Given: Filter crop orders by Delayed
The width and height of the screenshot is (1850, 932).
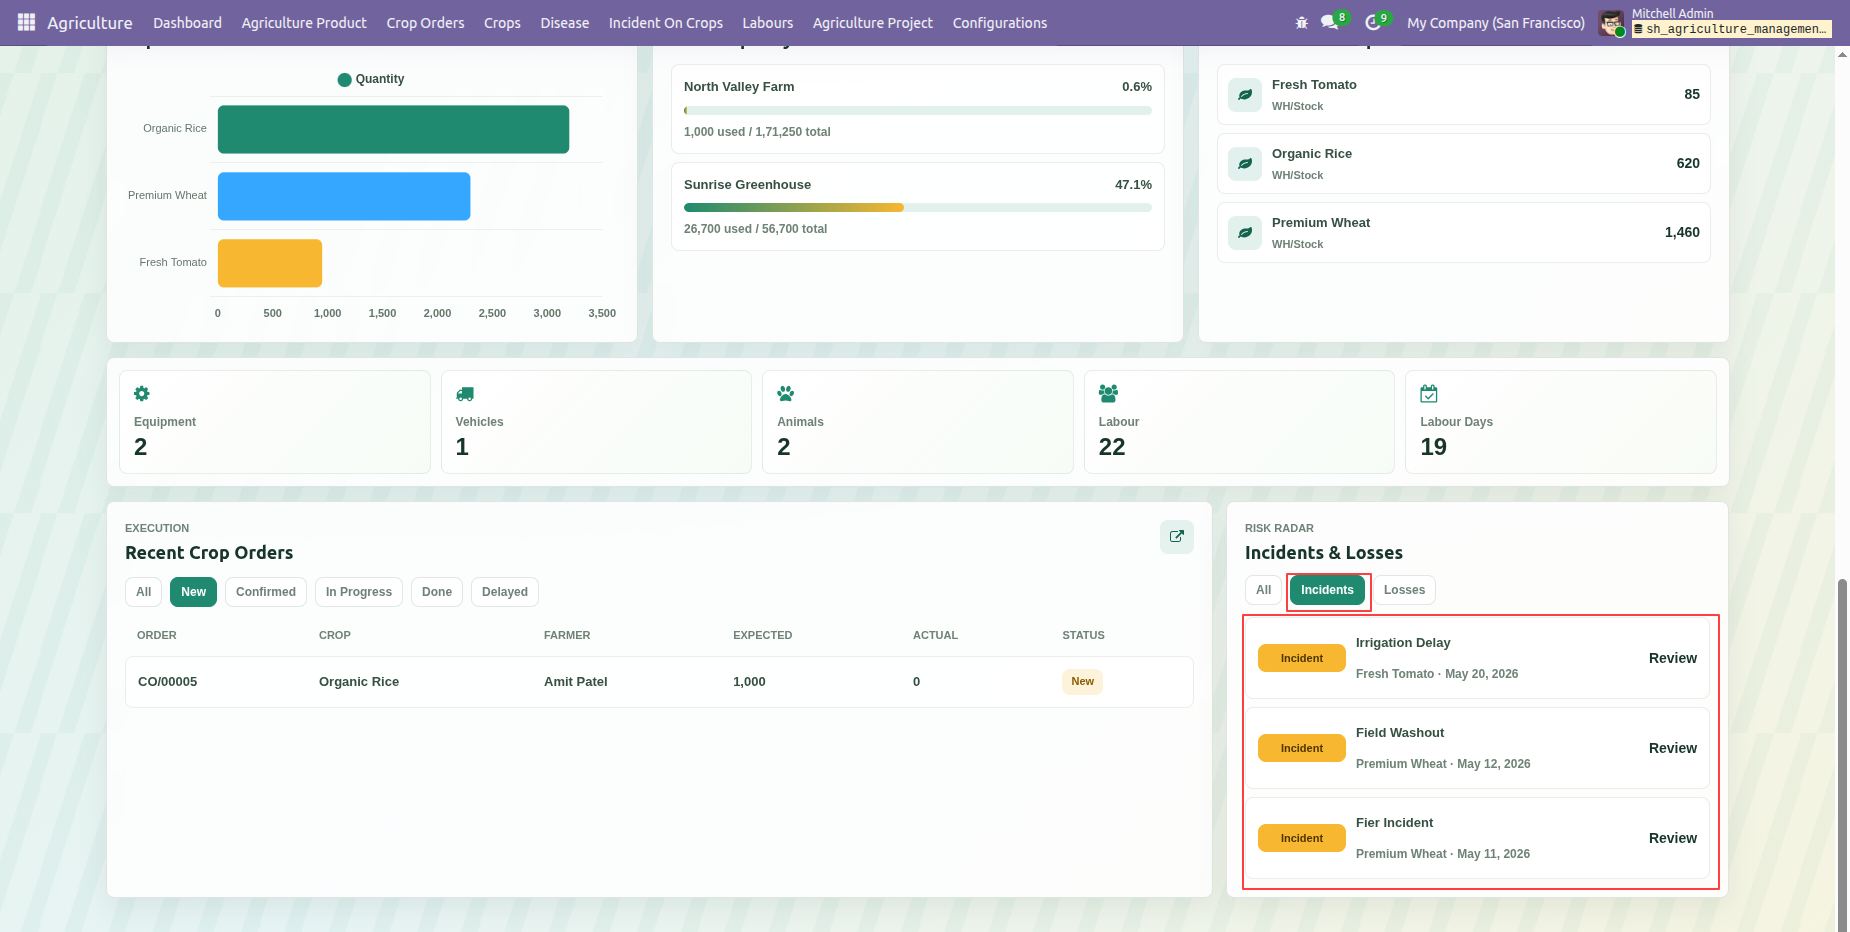Looking at the screenshot, I should [505, 592].
